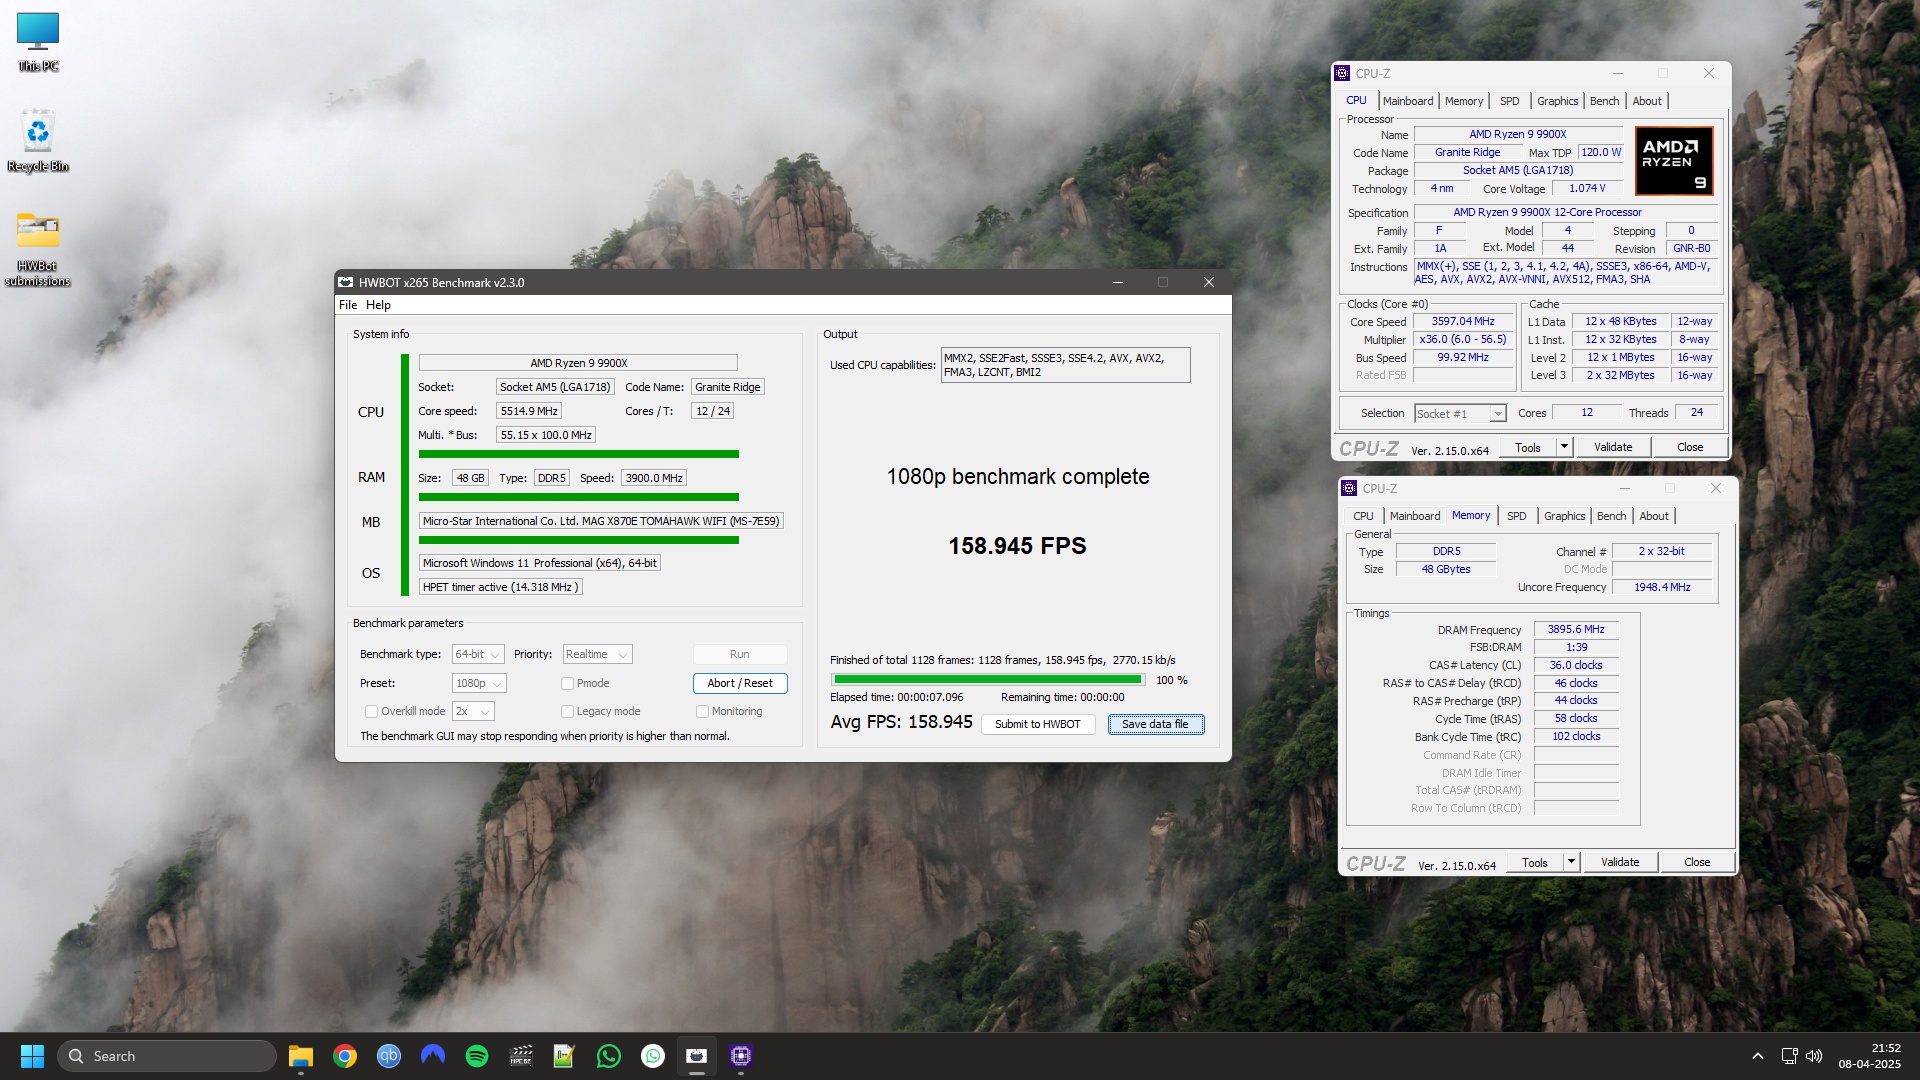Open Priority Realtime dropdown
The image size is (1920, 1080).
coord(597,654)
